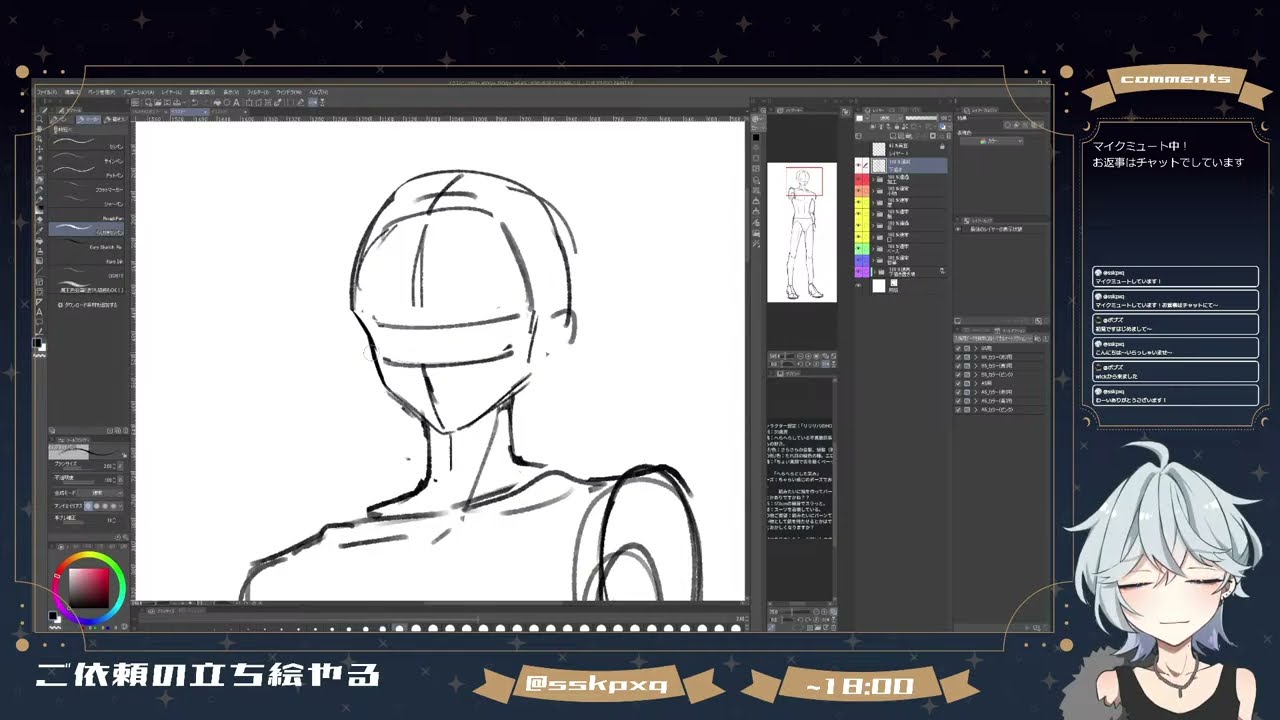Select サインペン brush in sub tool list

(x=87, y=156)
